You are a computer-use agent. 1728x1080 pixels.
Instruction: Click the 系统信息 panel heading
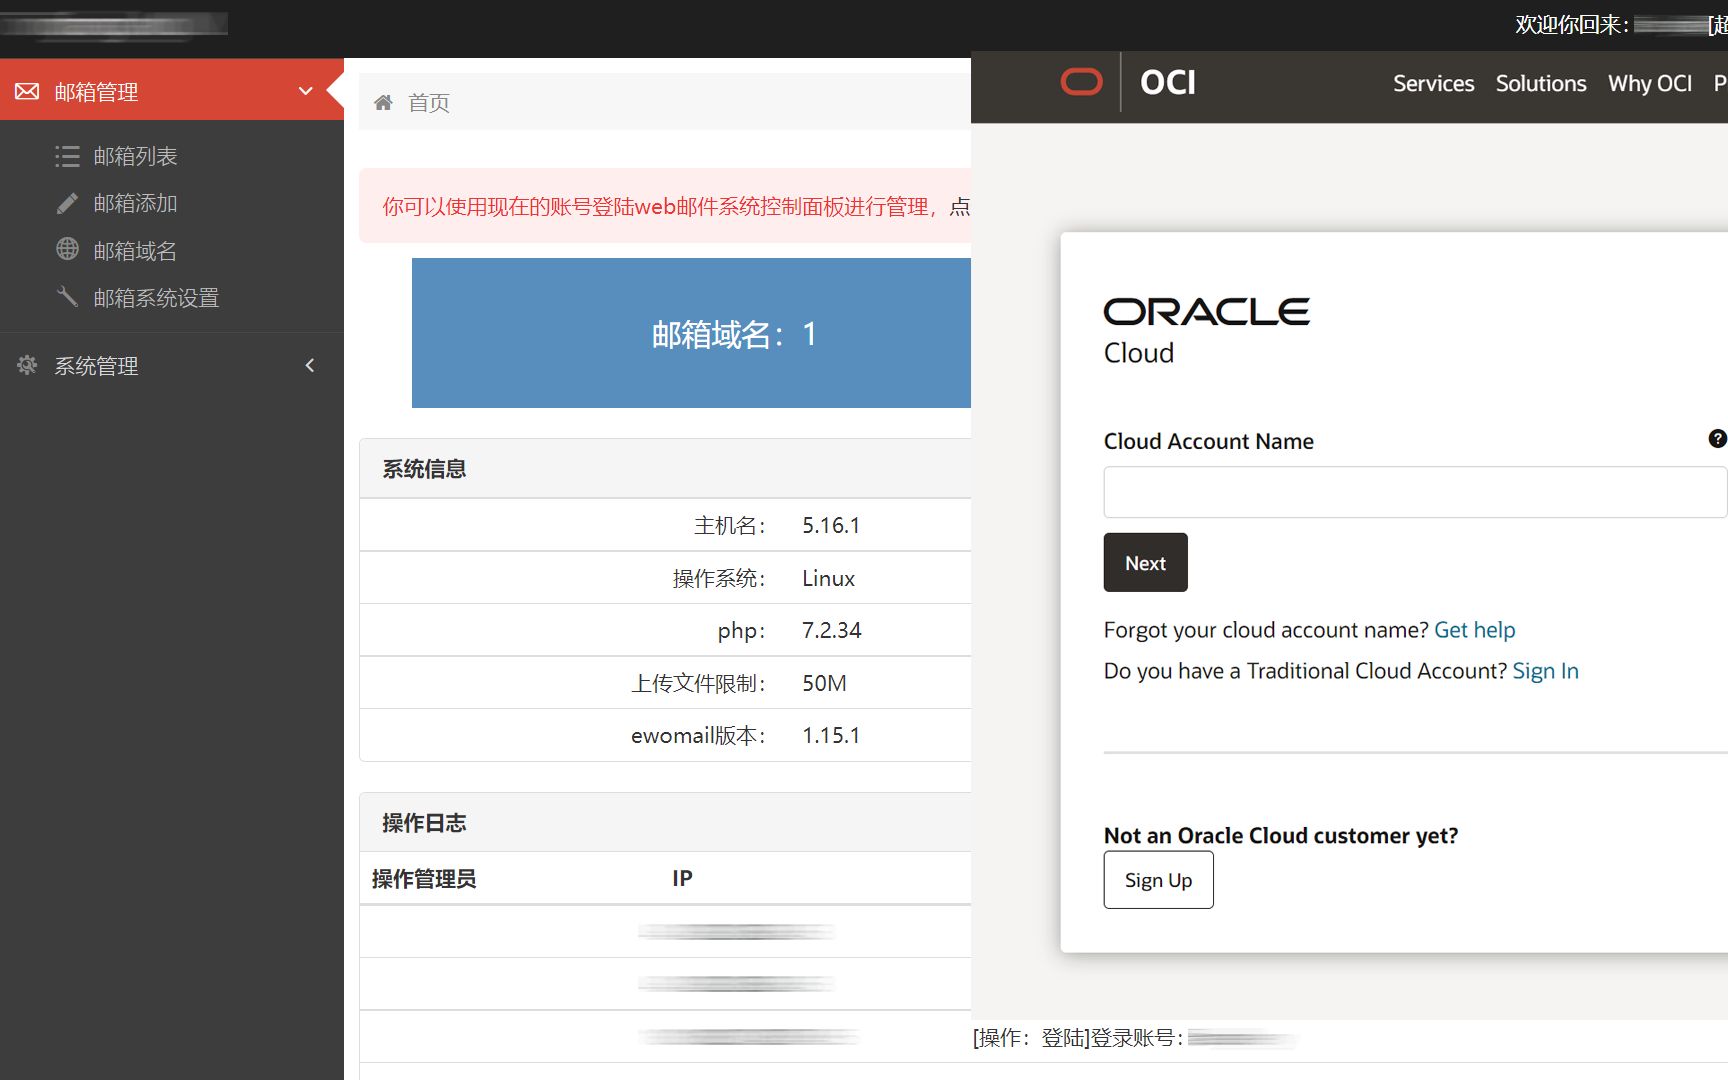(424, 469)
